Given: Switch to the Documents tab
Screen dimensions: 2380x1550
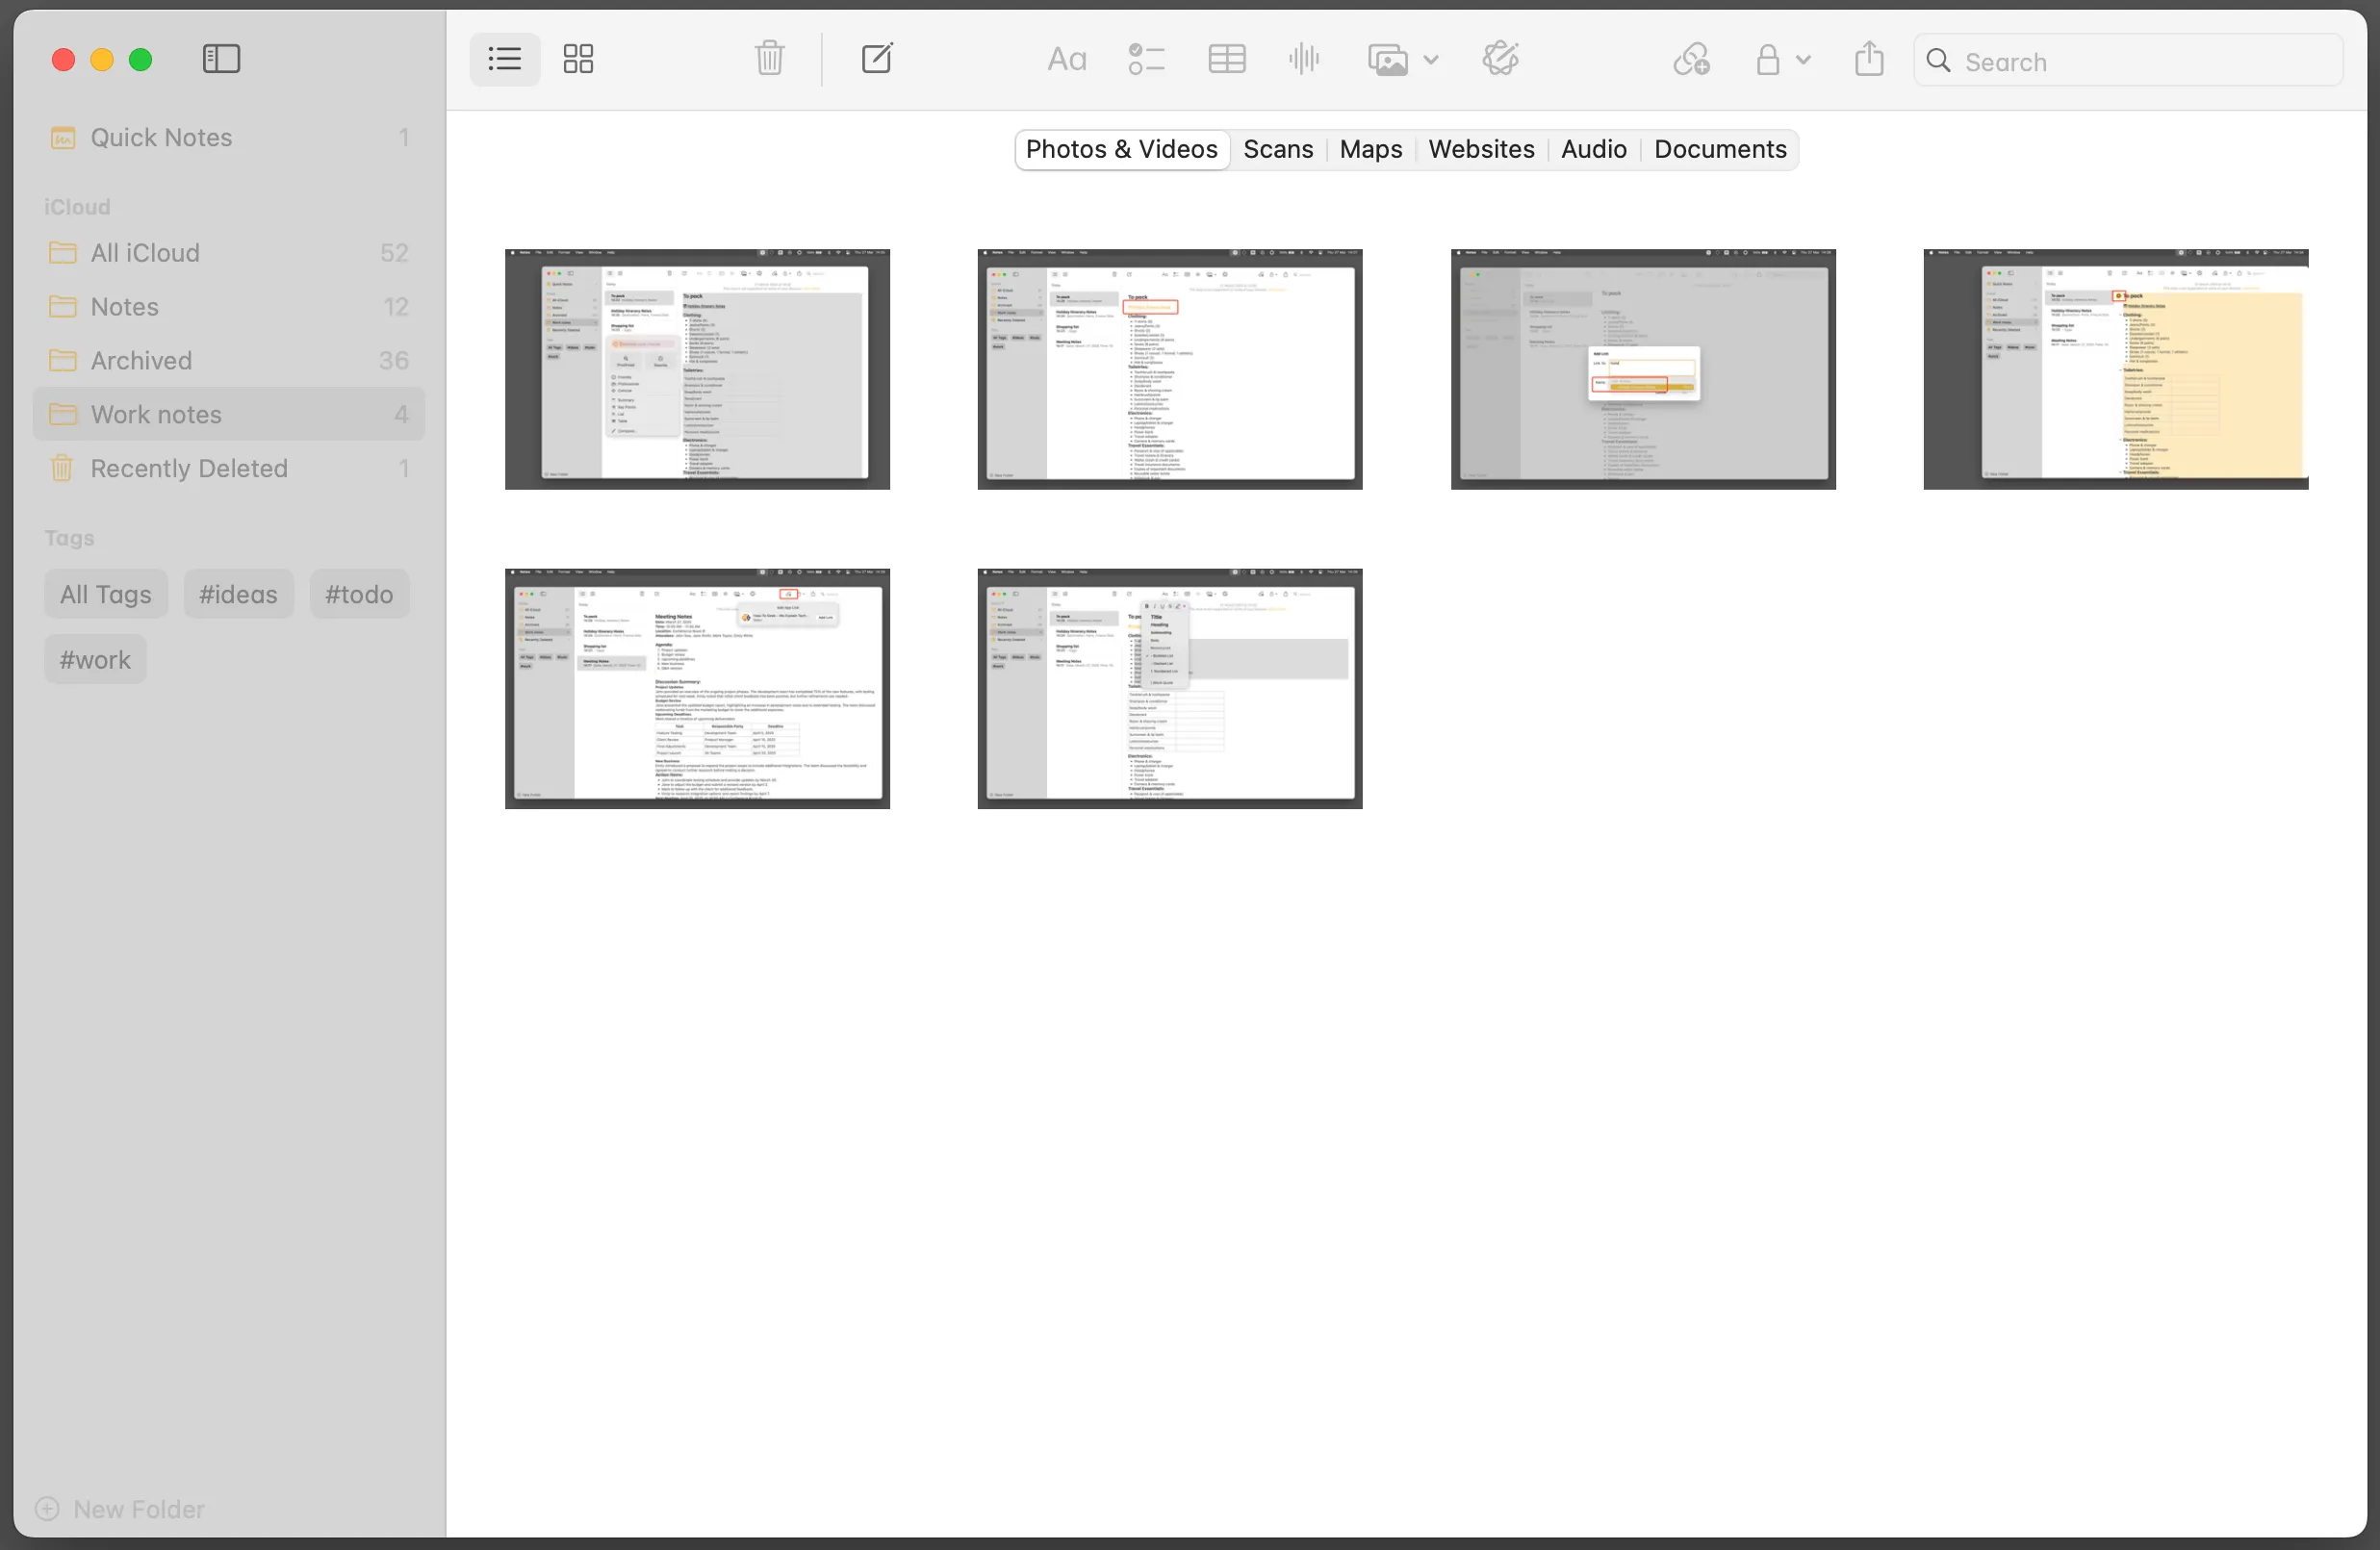Looking at the screenshot, I should click(1719, 149).
